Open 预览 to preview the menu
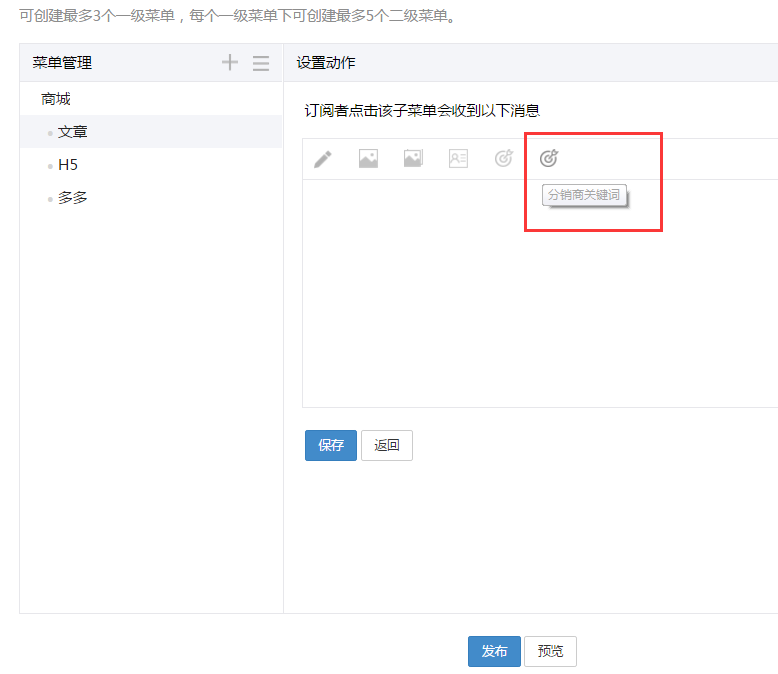Viewport: 778px width, 674px height. pyautogui.click(x=550, y=651)
